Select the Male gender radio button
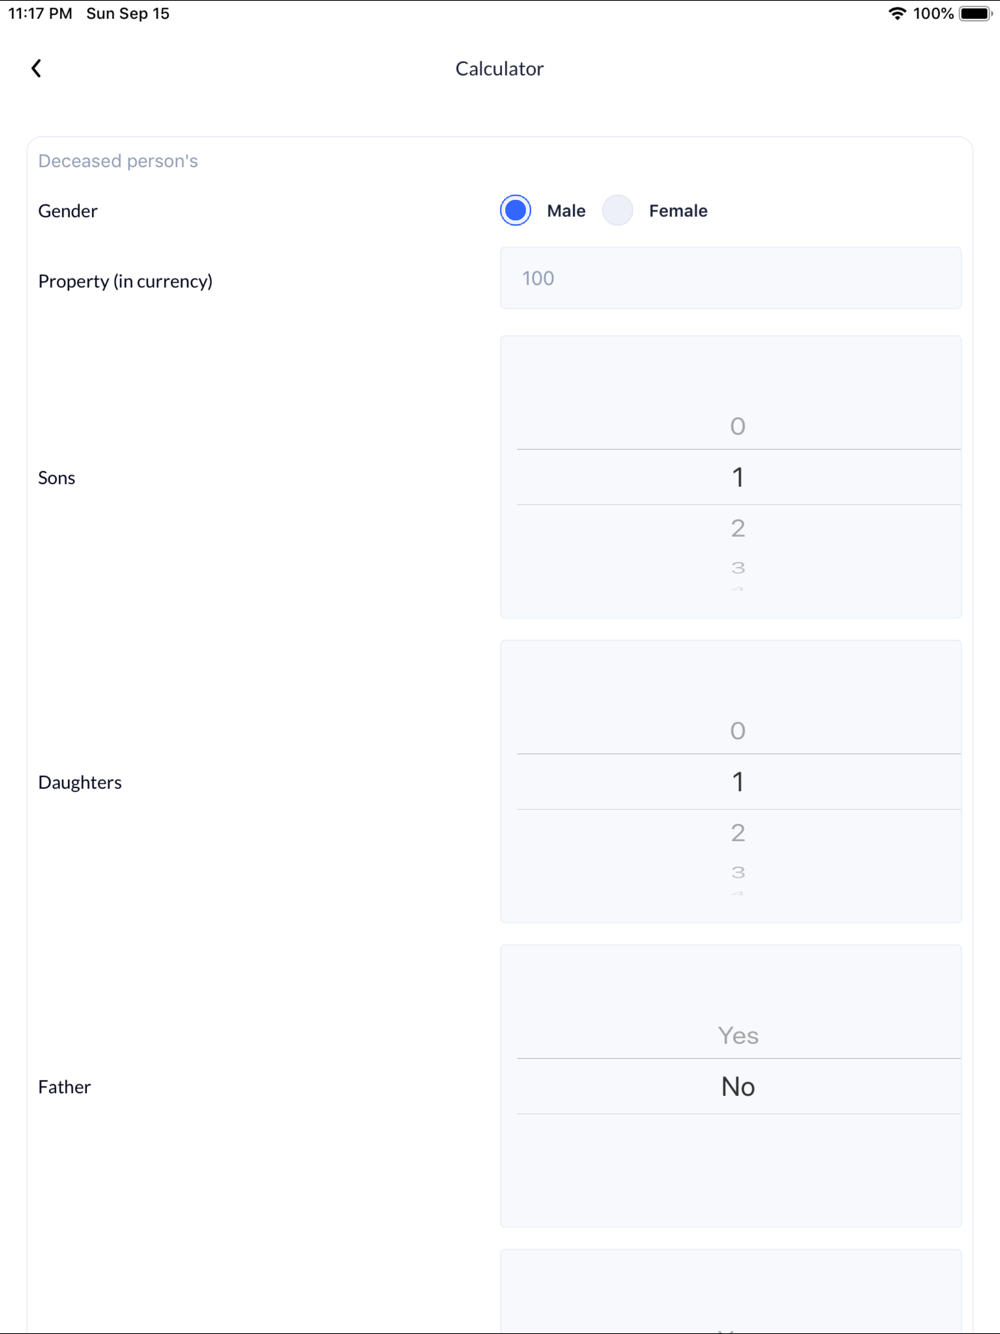The image size is (1000, 1334). [x=515, y=210]
